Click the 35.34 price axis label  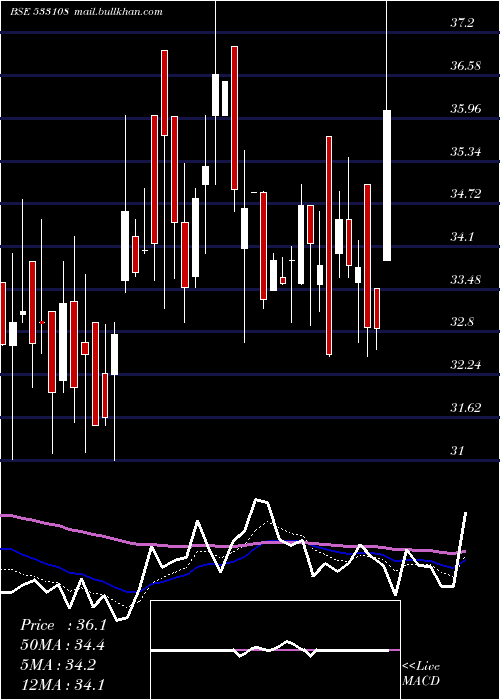click(x=465, y=152)
